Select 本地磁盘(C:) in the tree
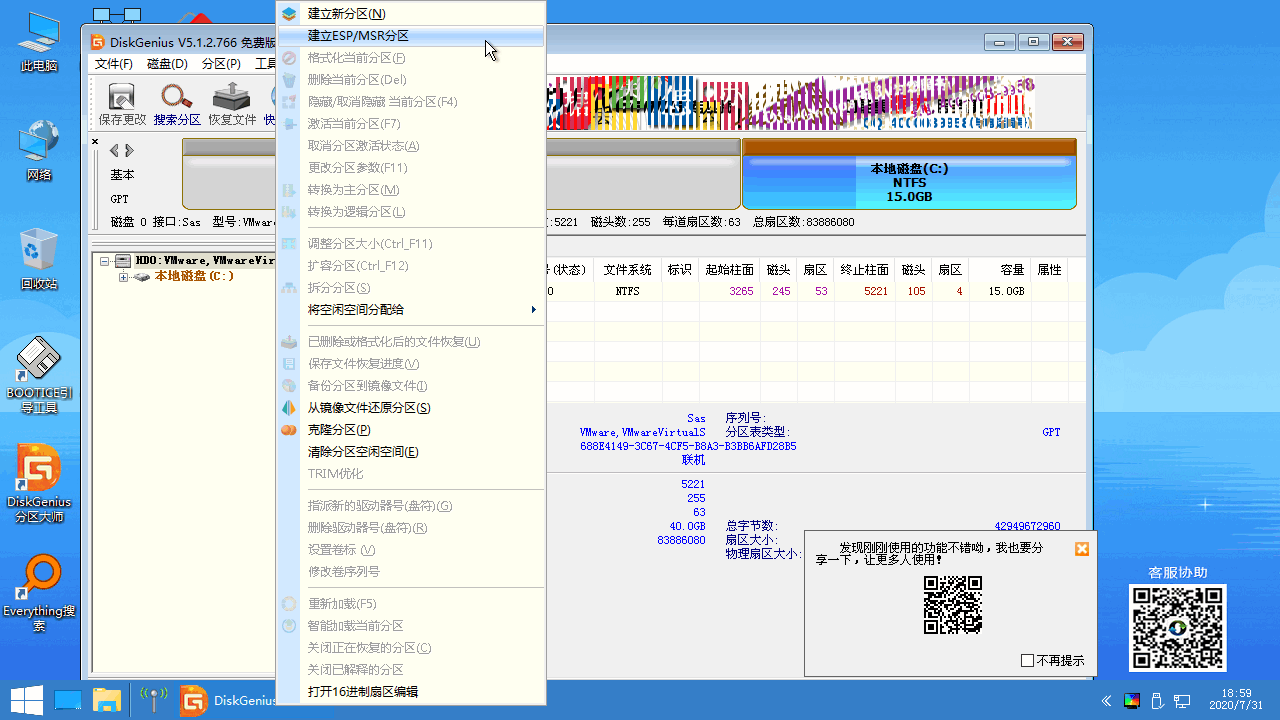 pos(194,276)
